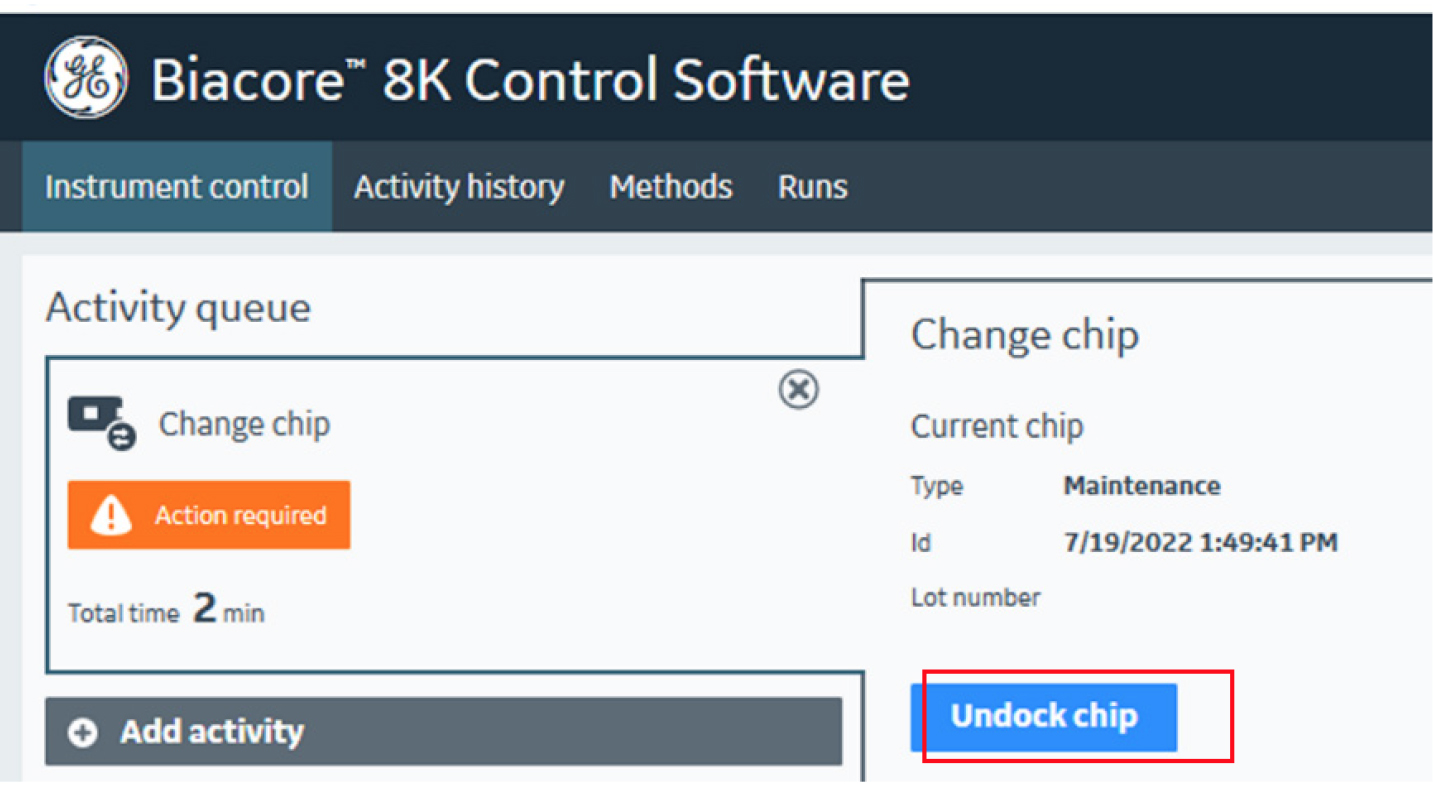This screenshot has height=785, width=1435.
Task: Click the plus icon beside Add activity
Action: (82, 732)
